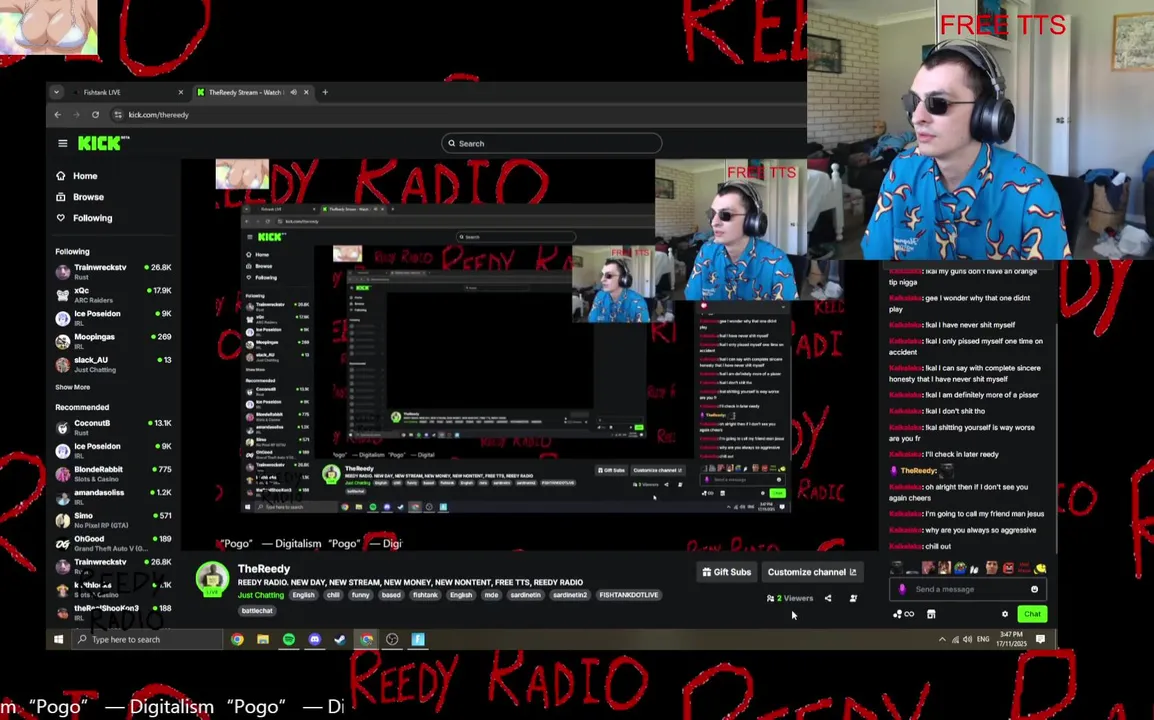Open File Explorer from the taskbar
Image resolution: width=1154 pixels, height=720 pixels.
(x=263, y=639)
